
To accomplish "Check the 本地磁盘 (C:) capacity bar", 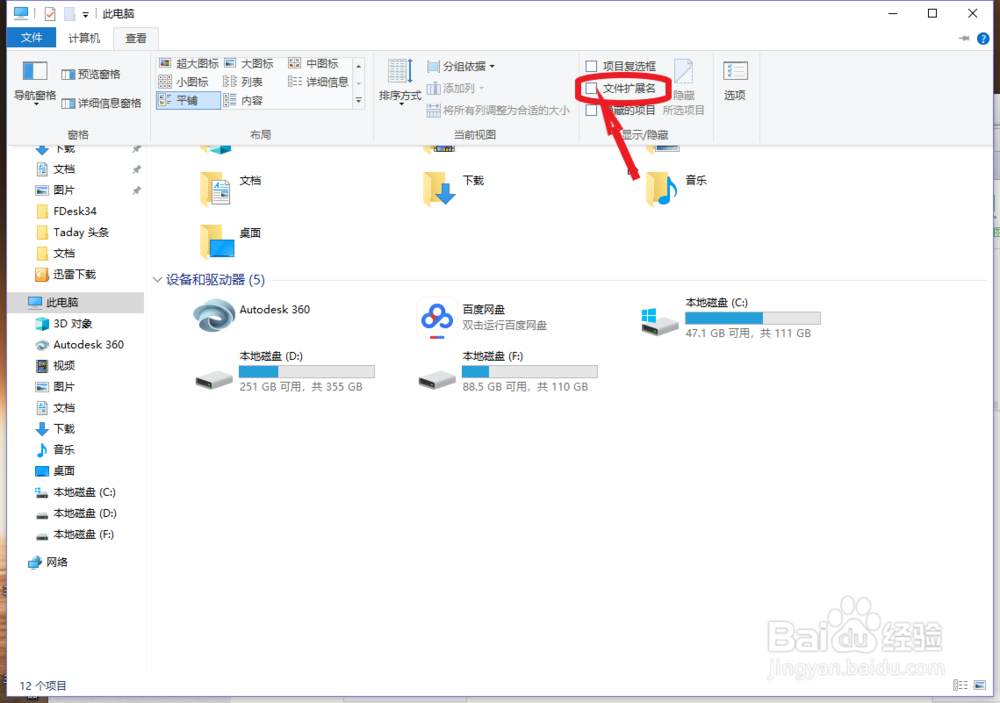I will tap(753, 318).
